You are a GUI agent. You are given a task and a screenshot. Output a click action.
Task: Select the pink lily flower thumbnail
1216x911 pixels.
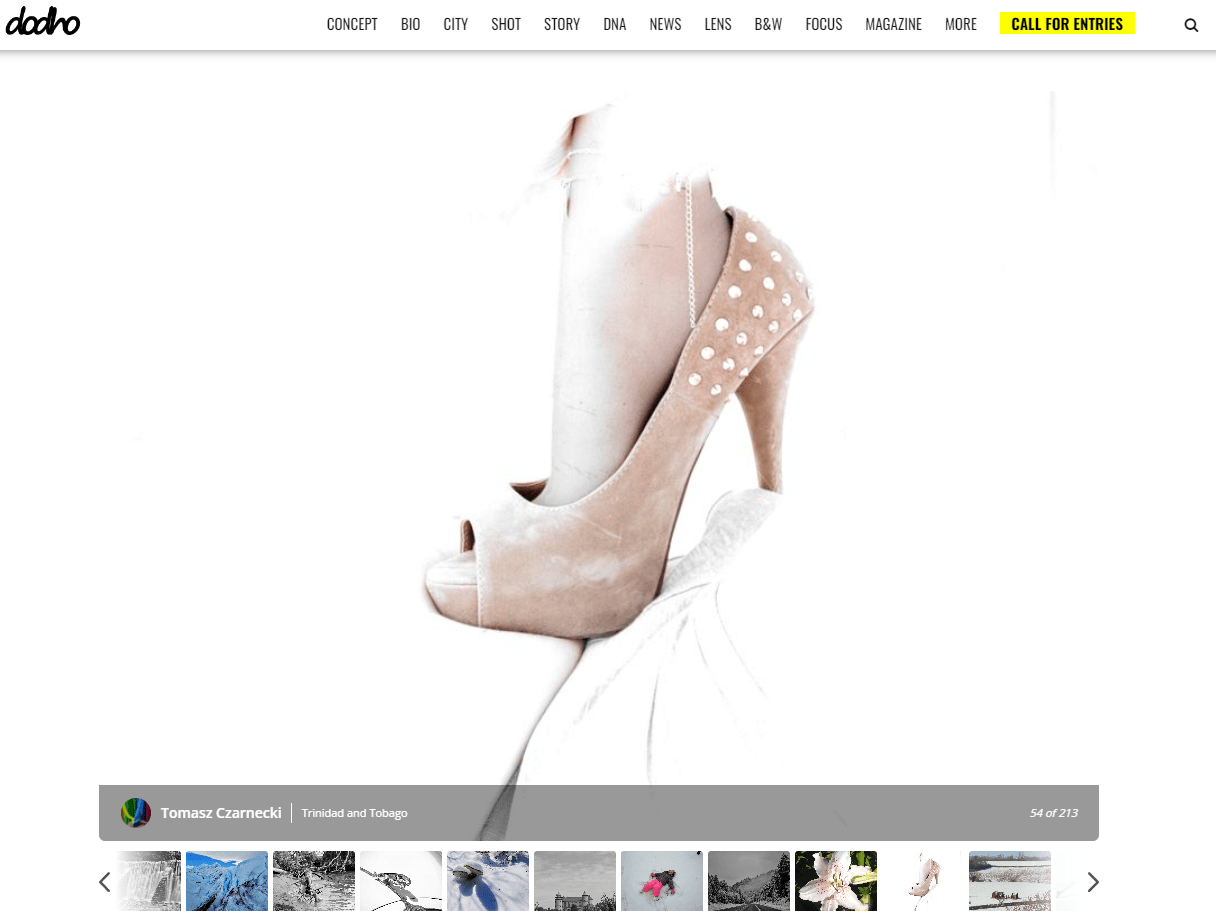tap(836, 881)
